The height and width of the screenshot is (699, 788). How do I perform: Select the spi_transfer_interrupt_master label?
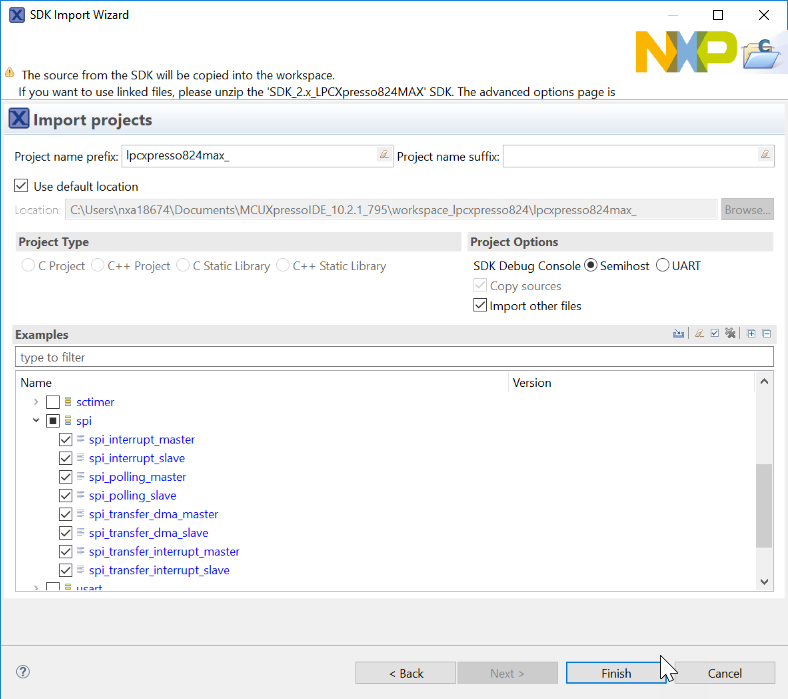point(164,551)
